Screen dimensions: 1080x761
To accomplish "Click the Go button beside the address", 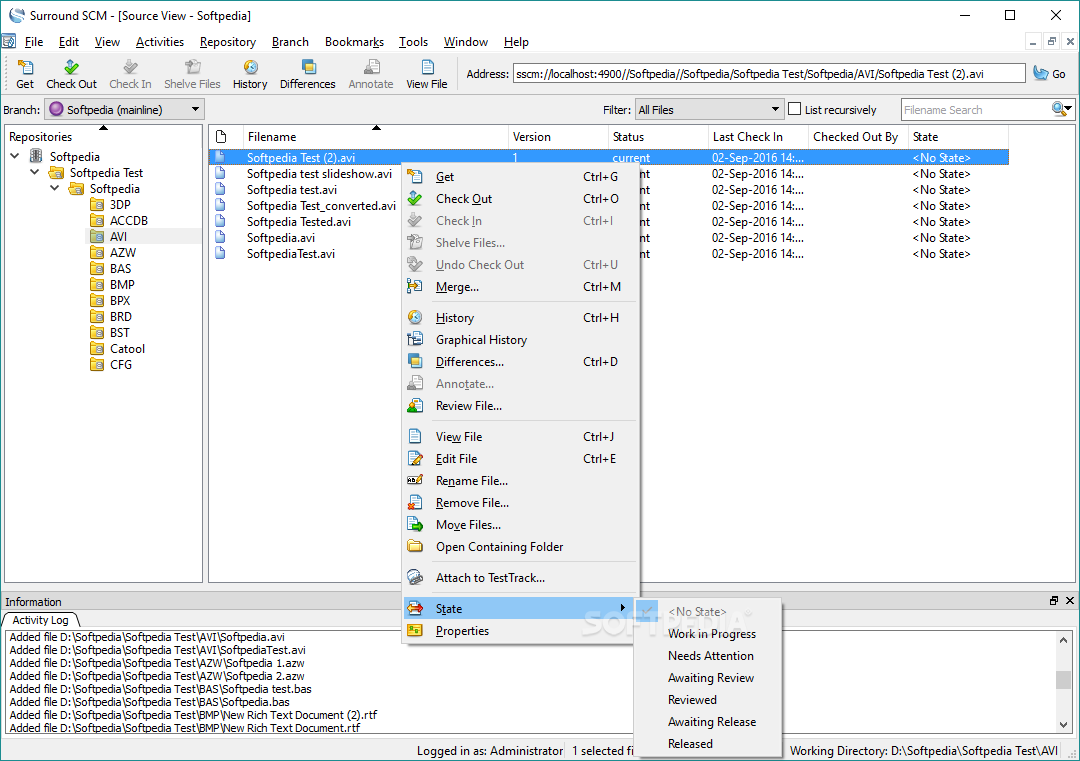I will [1050, 74].
